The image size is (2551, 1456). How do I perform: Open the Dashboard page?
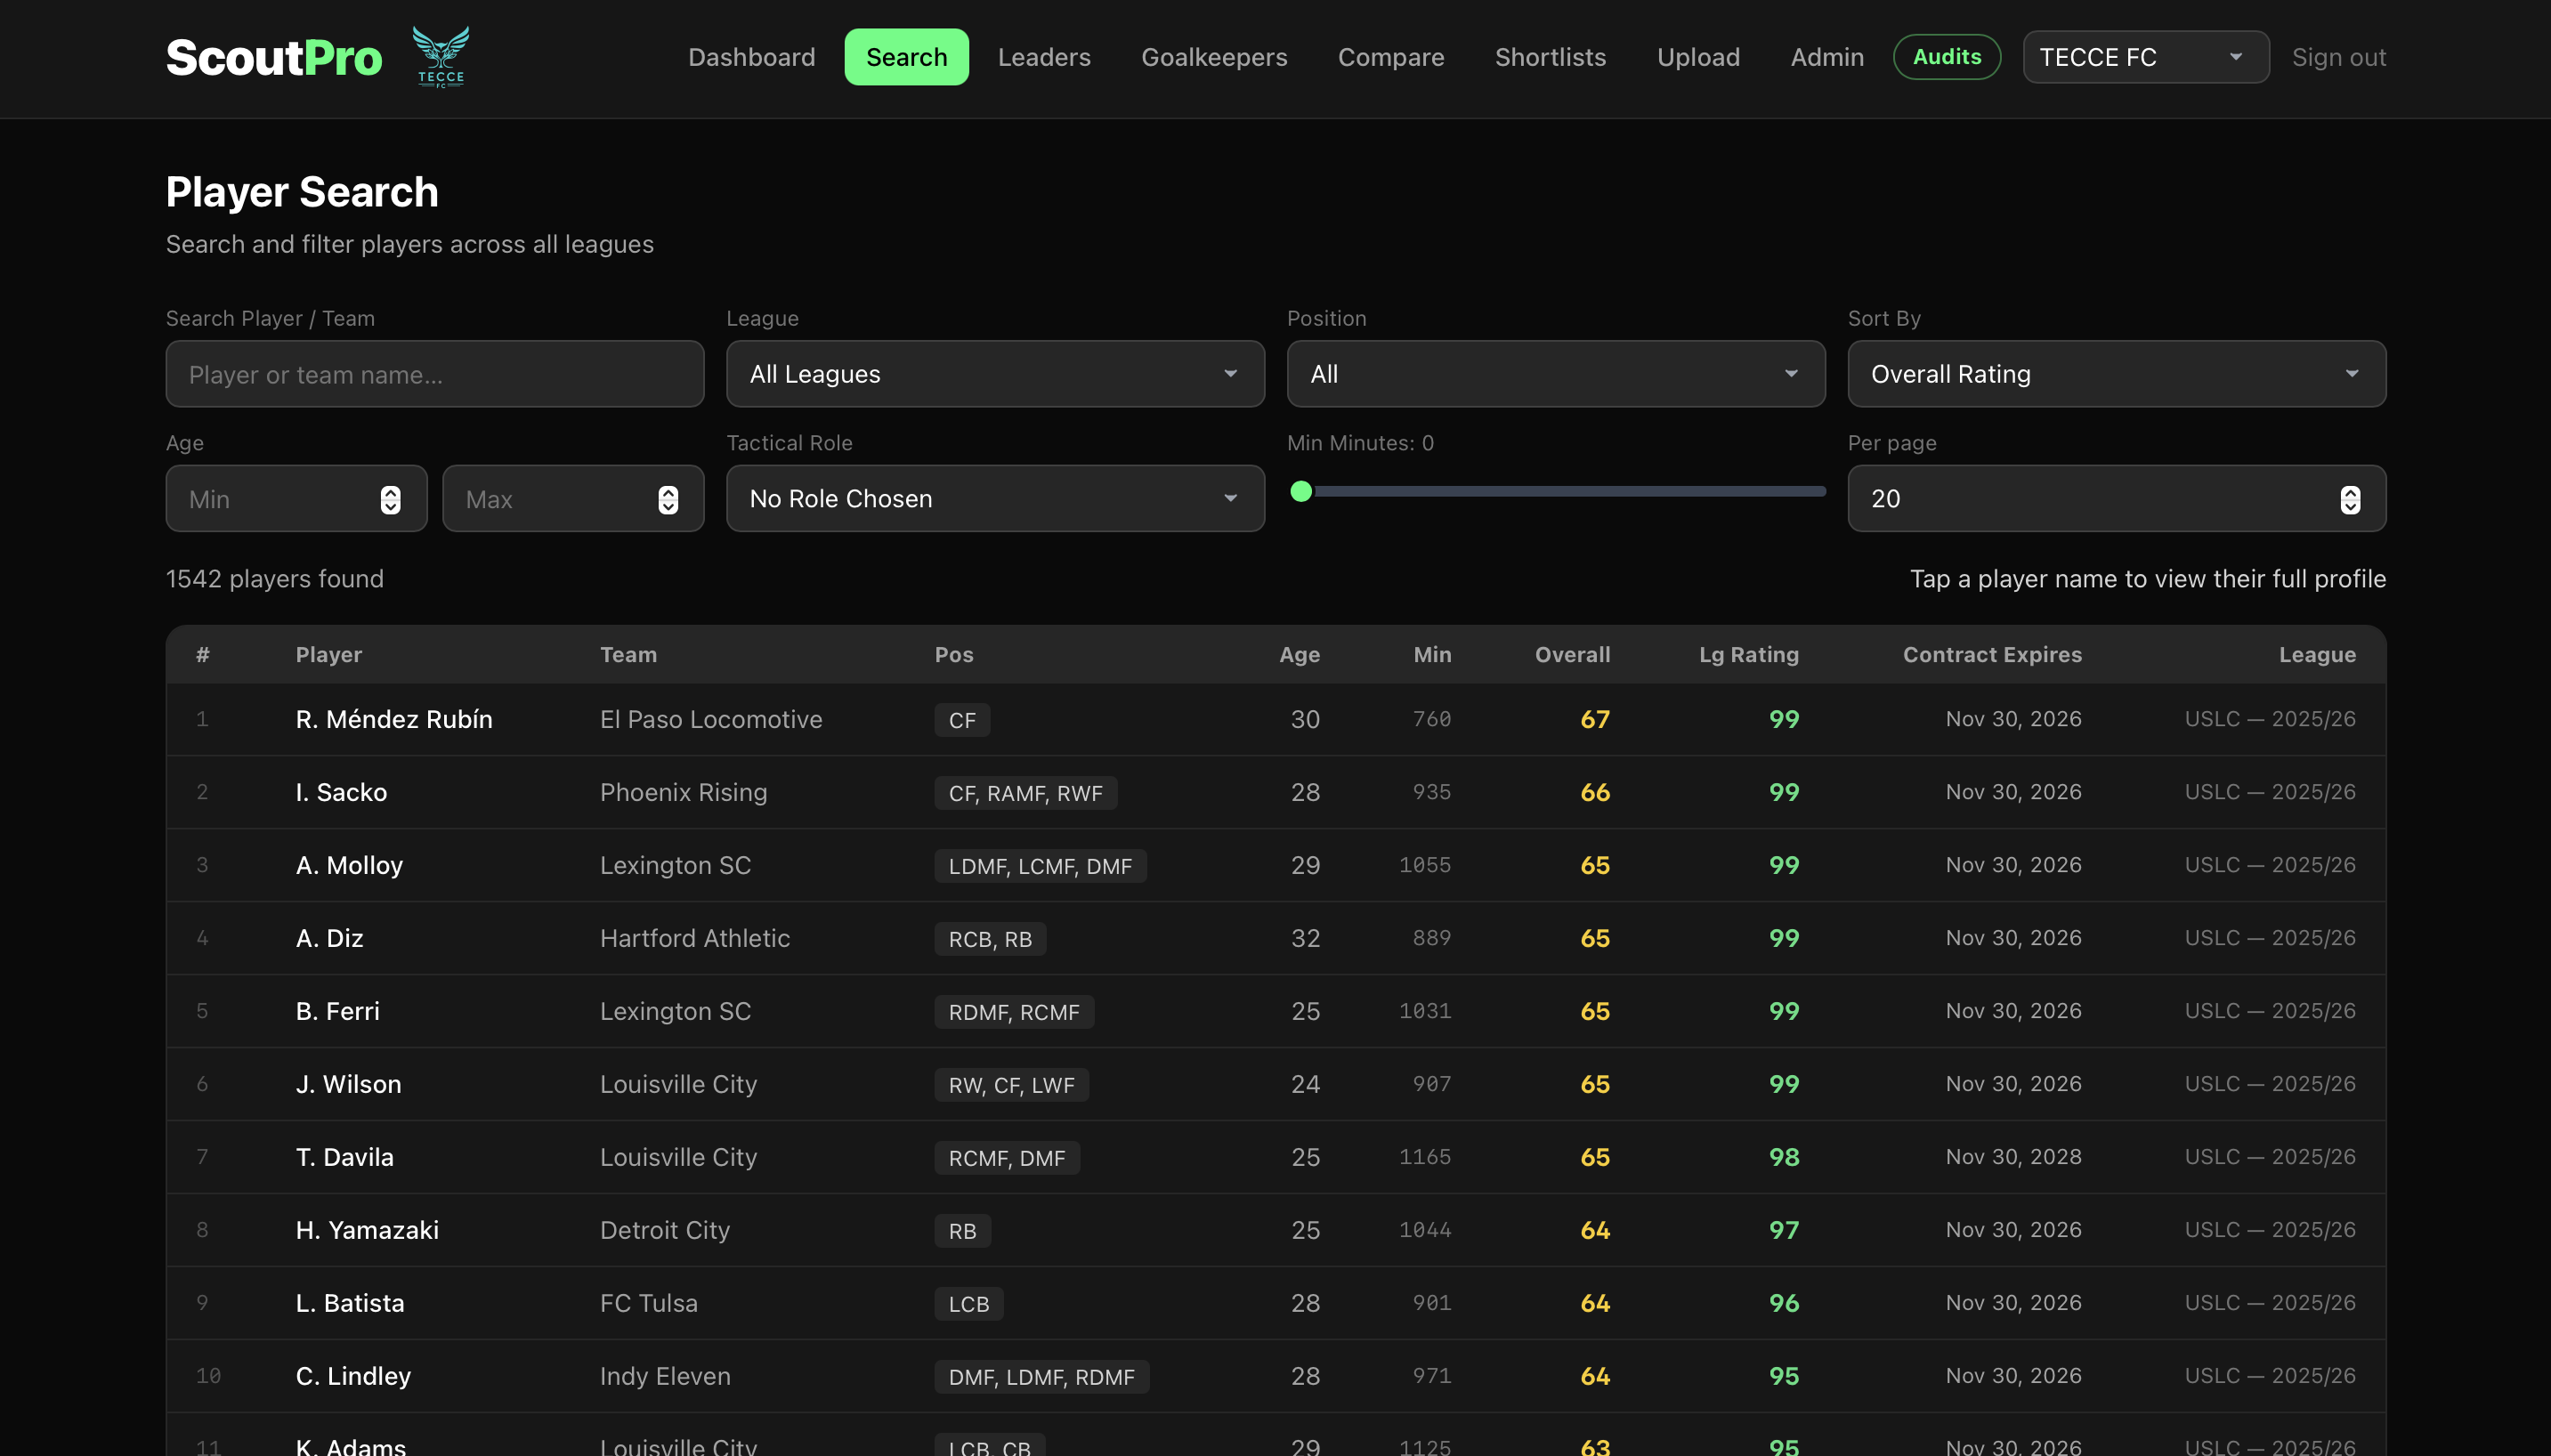(x=751, y=57)
